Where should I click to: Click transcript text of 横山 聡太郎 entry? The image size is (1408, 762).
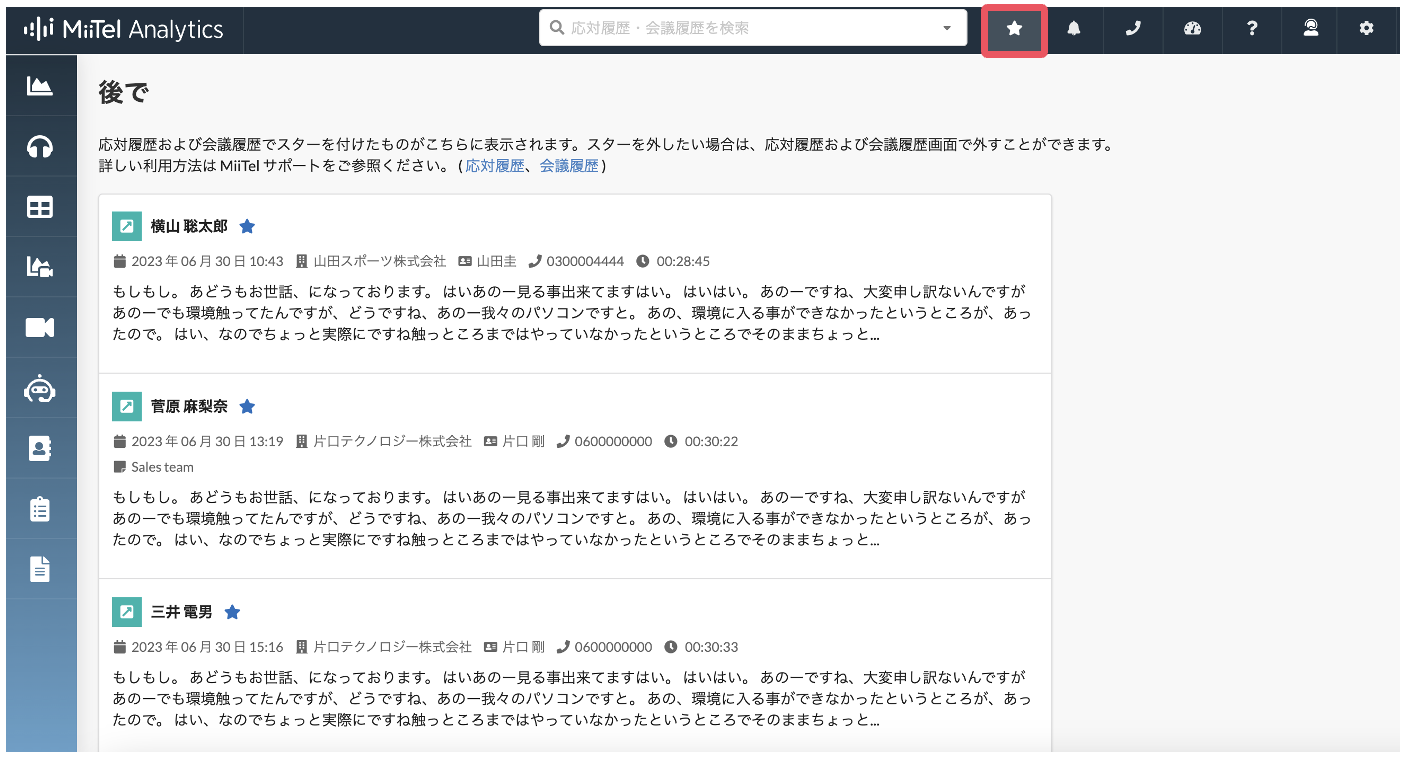[x=572, y=313]
